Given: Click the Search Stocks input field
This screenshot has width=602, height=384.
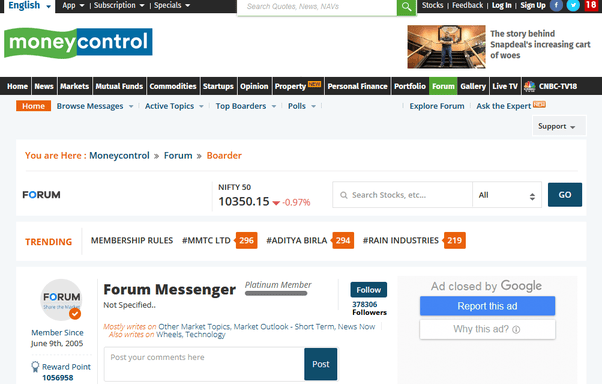Looking at the screenshot, I should click(x=403, y=195).
